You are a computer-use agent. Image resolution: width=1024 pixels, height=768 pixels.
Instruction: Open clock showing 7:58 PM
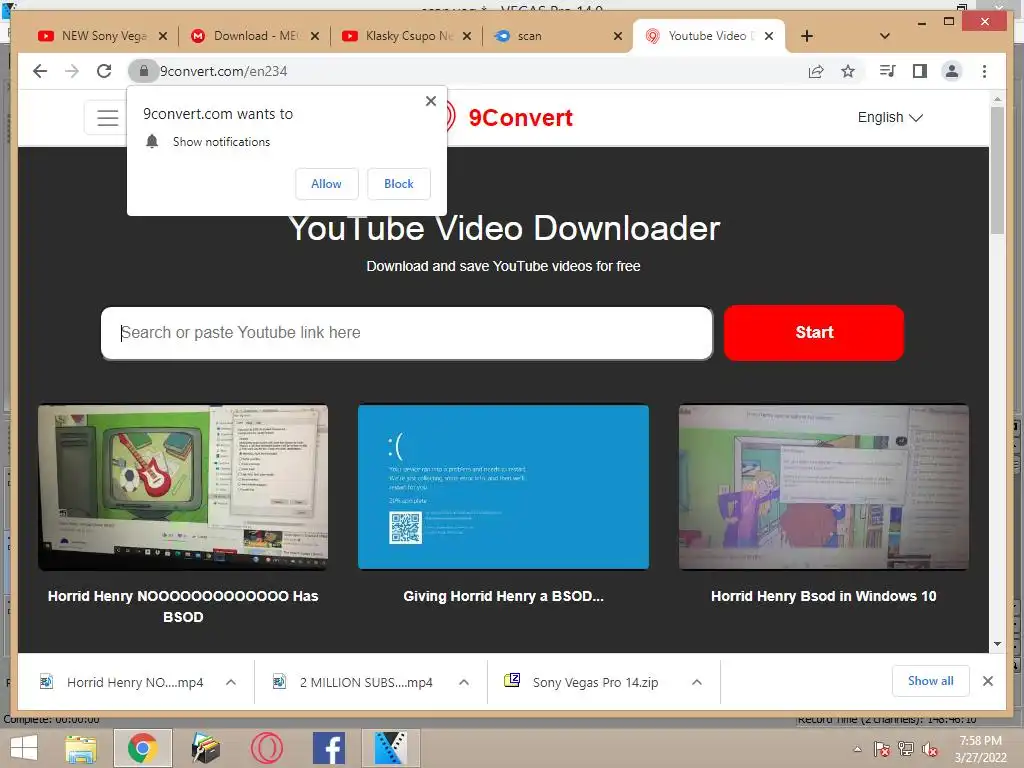tap(980, 749)
